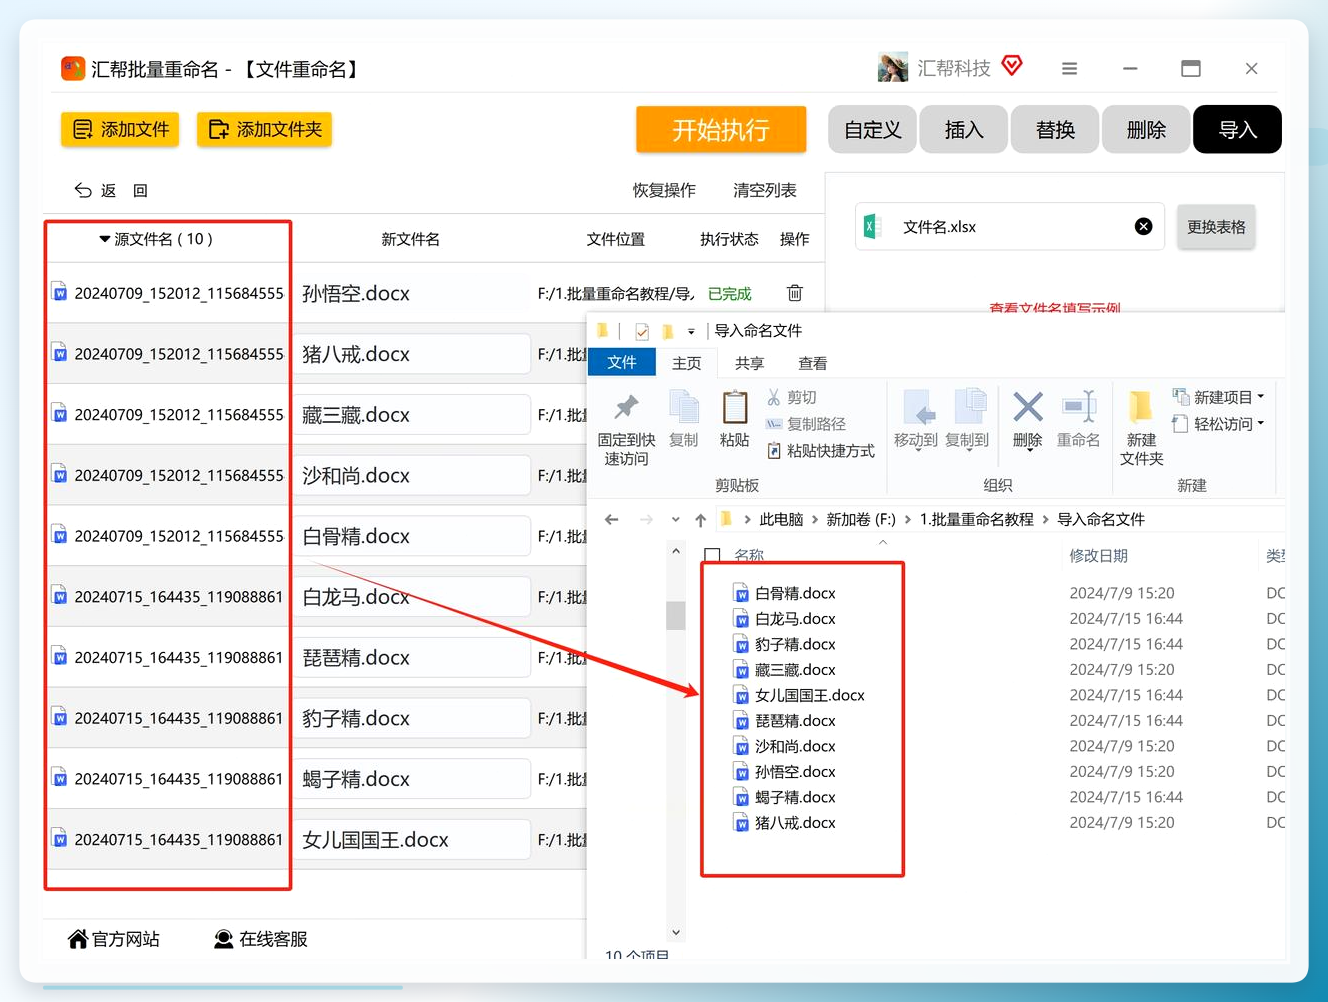Open the 官方网站 home link
Screen dimensions: 1328x1002
[113, 939]
